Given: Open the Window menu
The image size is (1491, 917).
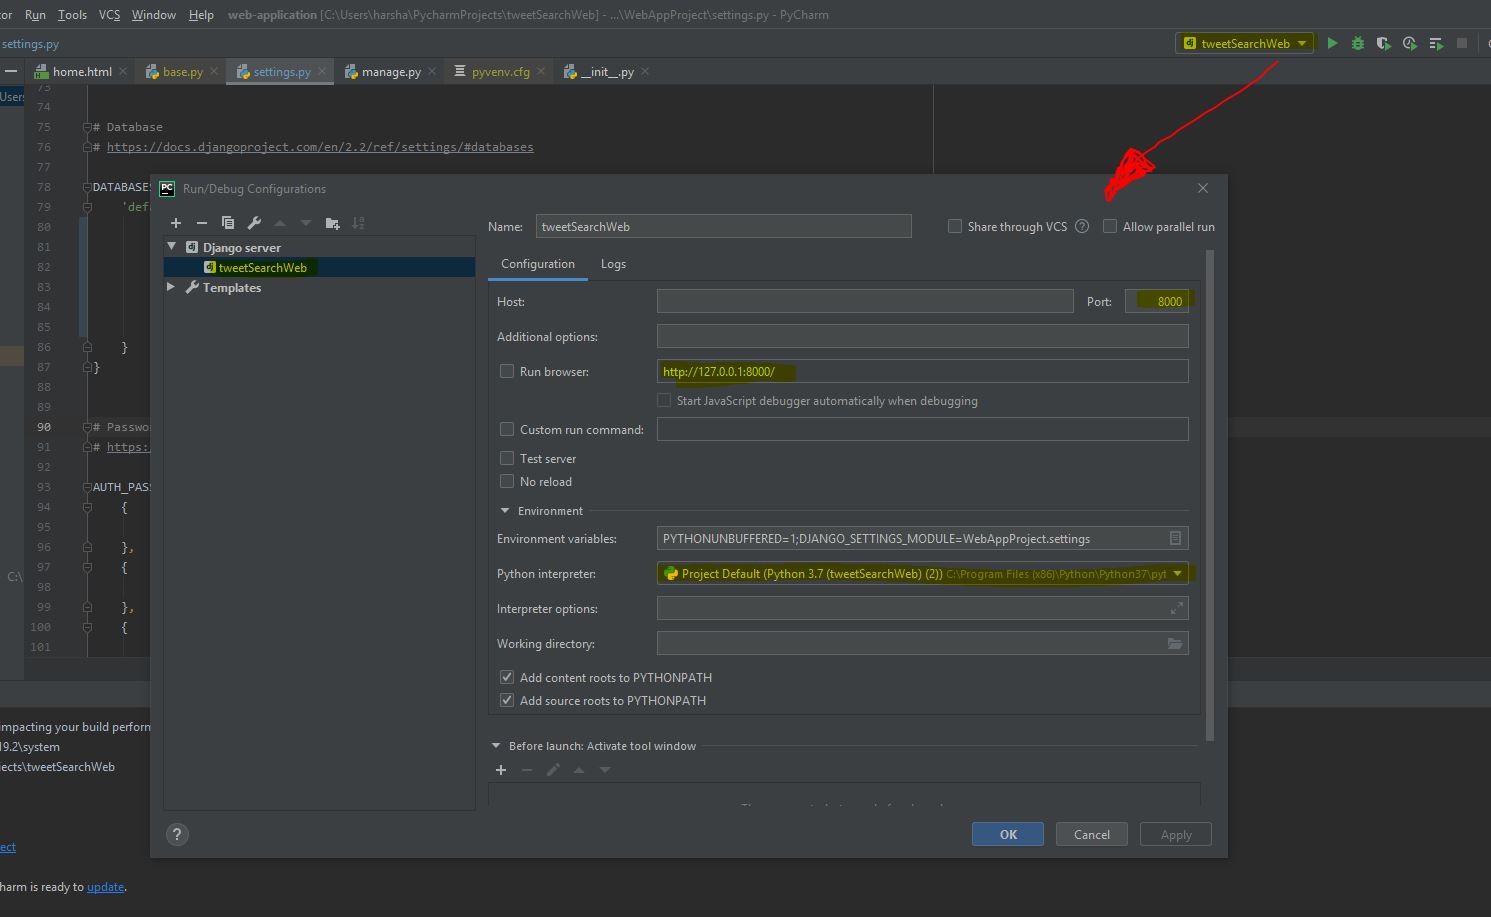Looking at the screenshot, I should [154, 15].
